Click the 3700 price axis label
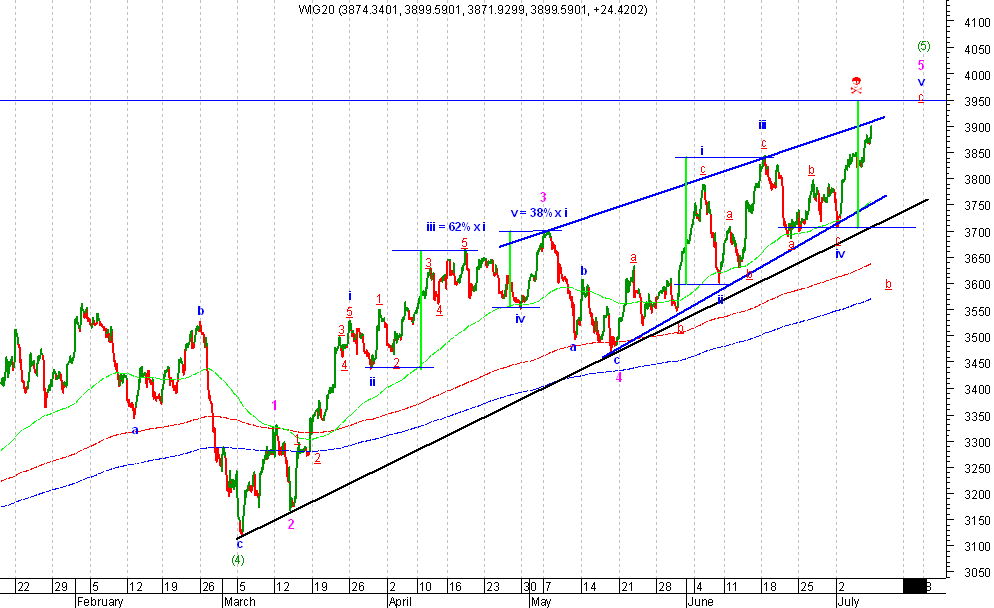The image size is (994, 608). (x=976, y=233)
